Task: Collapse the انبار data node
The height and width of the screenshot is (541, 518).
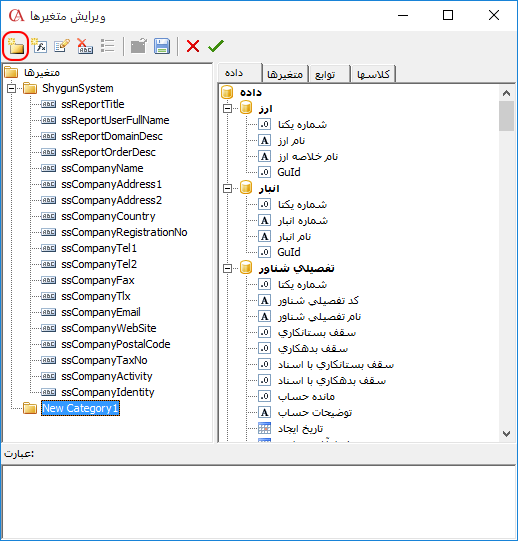Action: pos(227,188)
